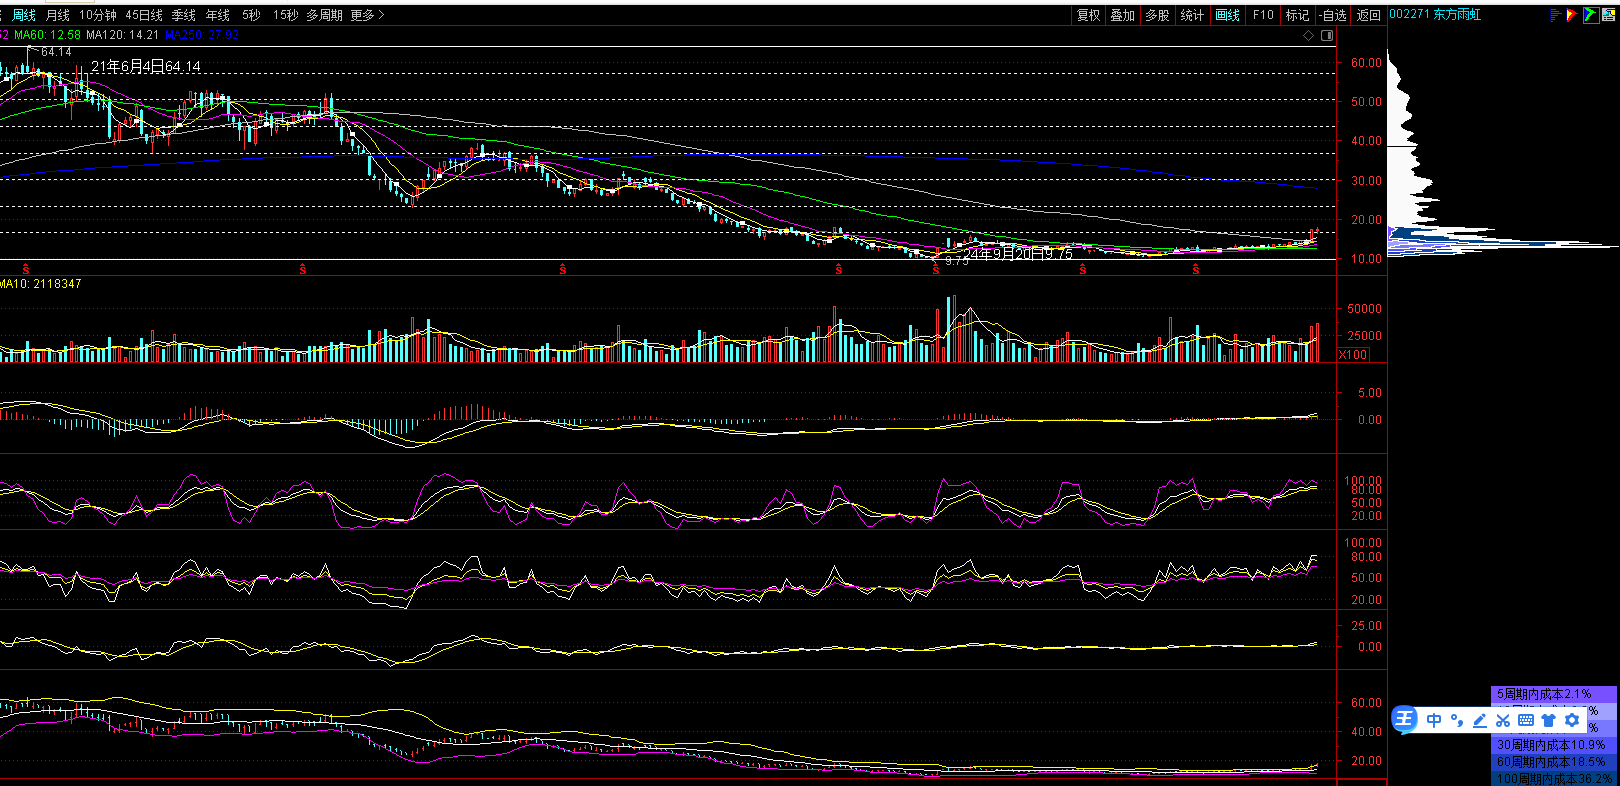Click the rightmost chip panel settings icon
The height and width of the screenshot is (786, 1620).
[1607, 15]
